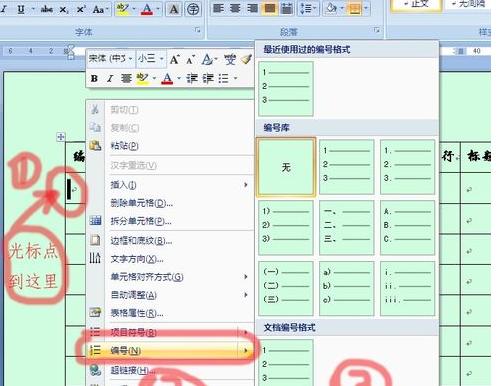This screenshot has height=386, width=497.
Task: Center text using the ribbon paragraph group
Action: (x=235, y=8)
